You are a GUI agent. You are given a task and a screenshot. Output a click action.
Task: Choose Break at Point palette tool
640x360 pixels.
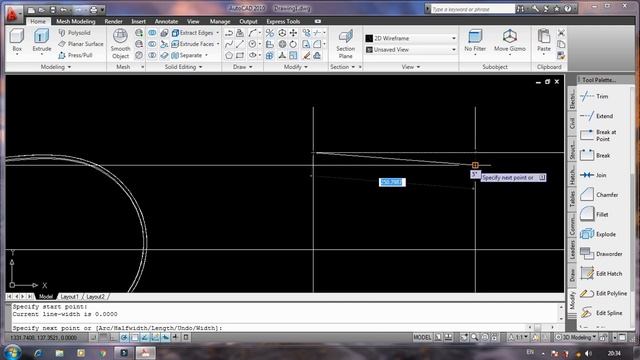coord(598,136)
